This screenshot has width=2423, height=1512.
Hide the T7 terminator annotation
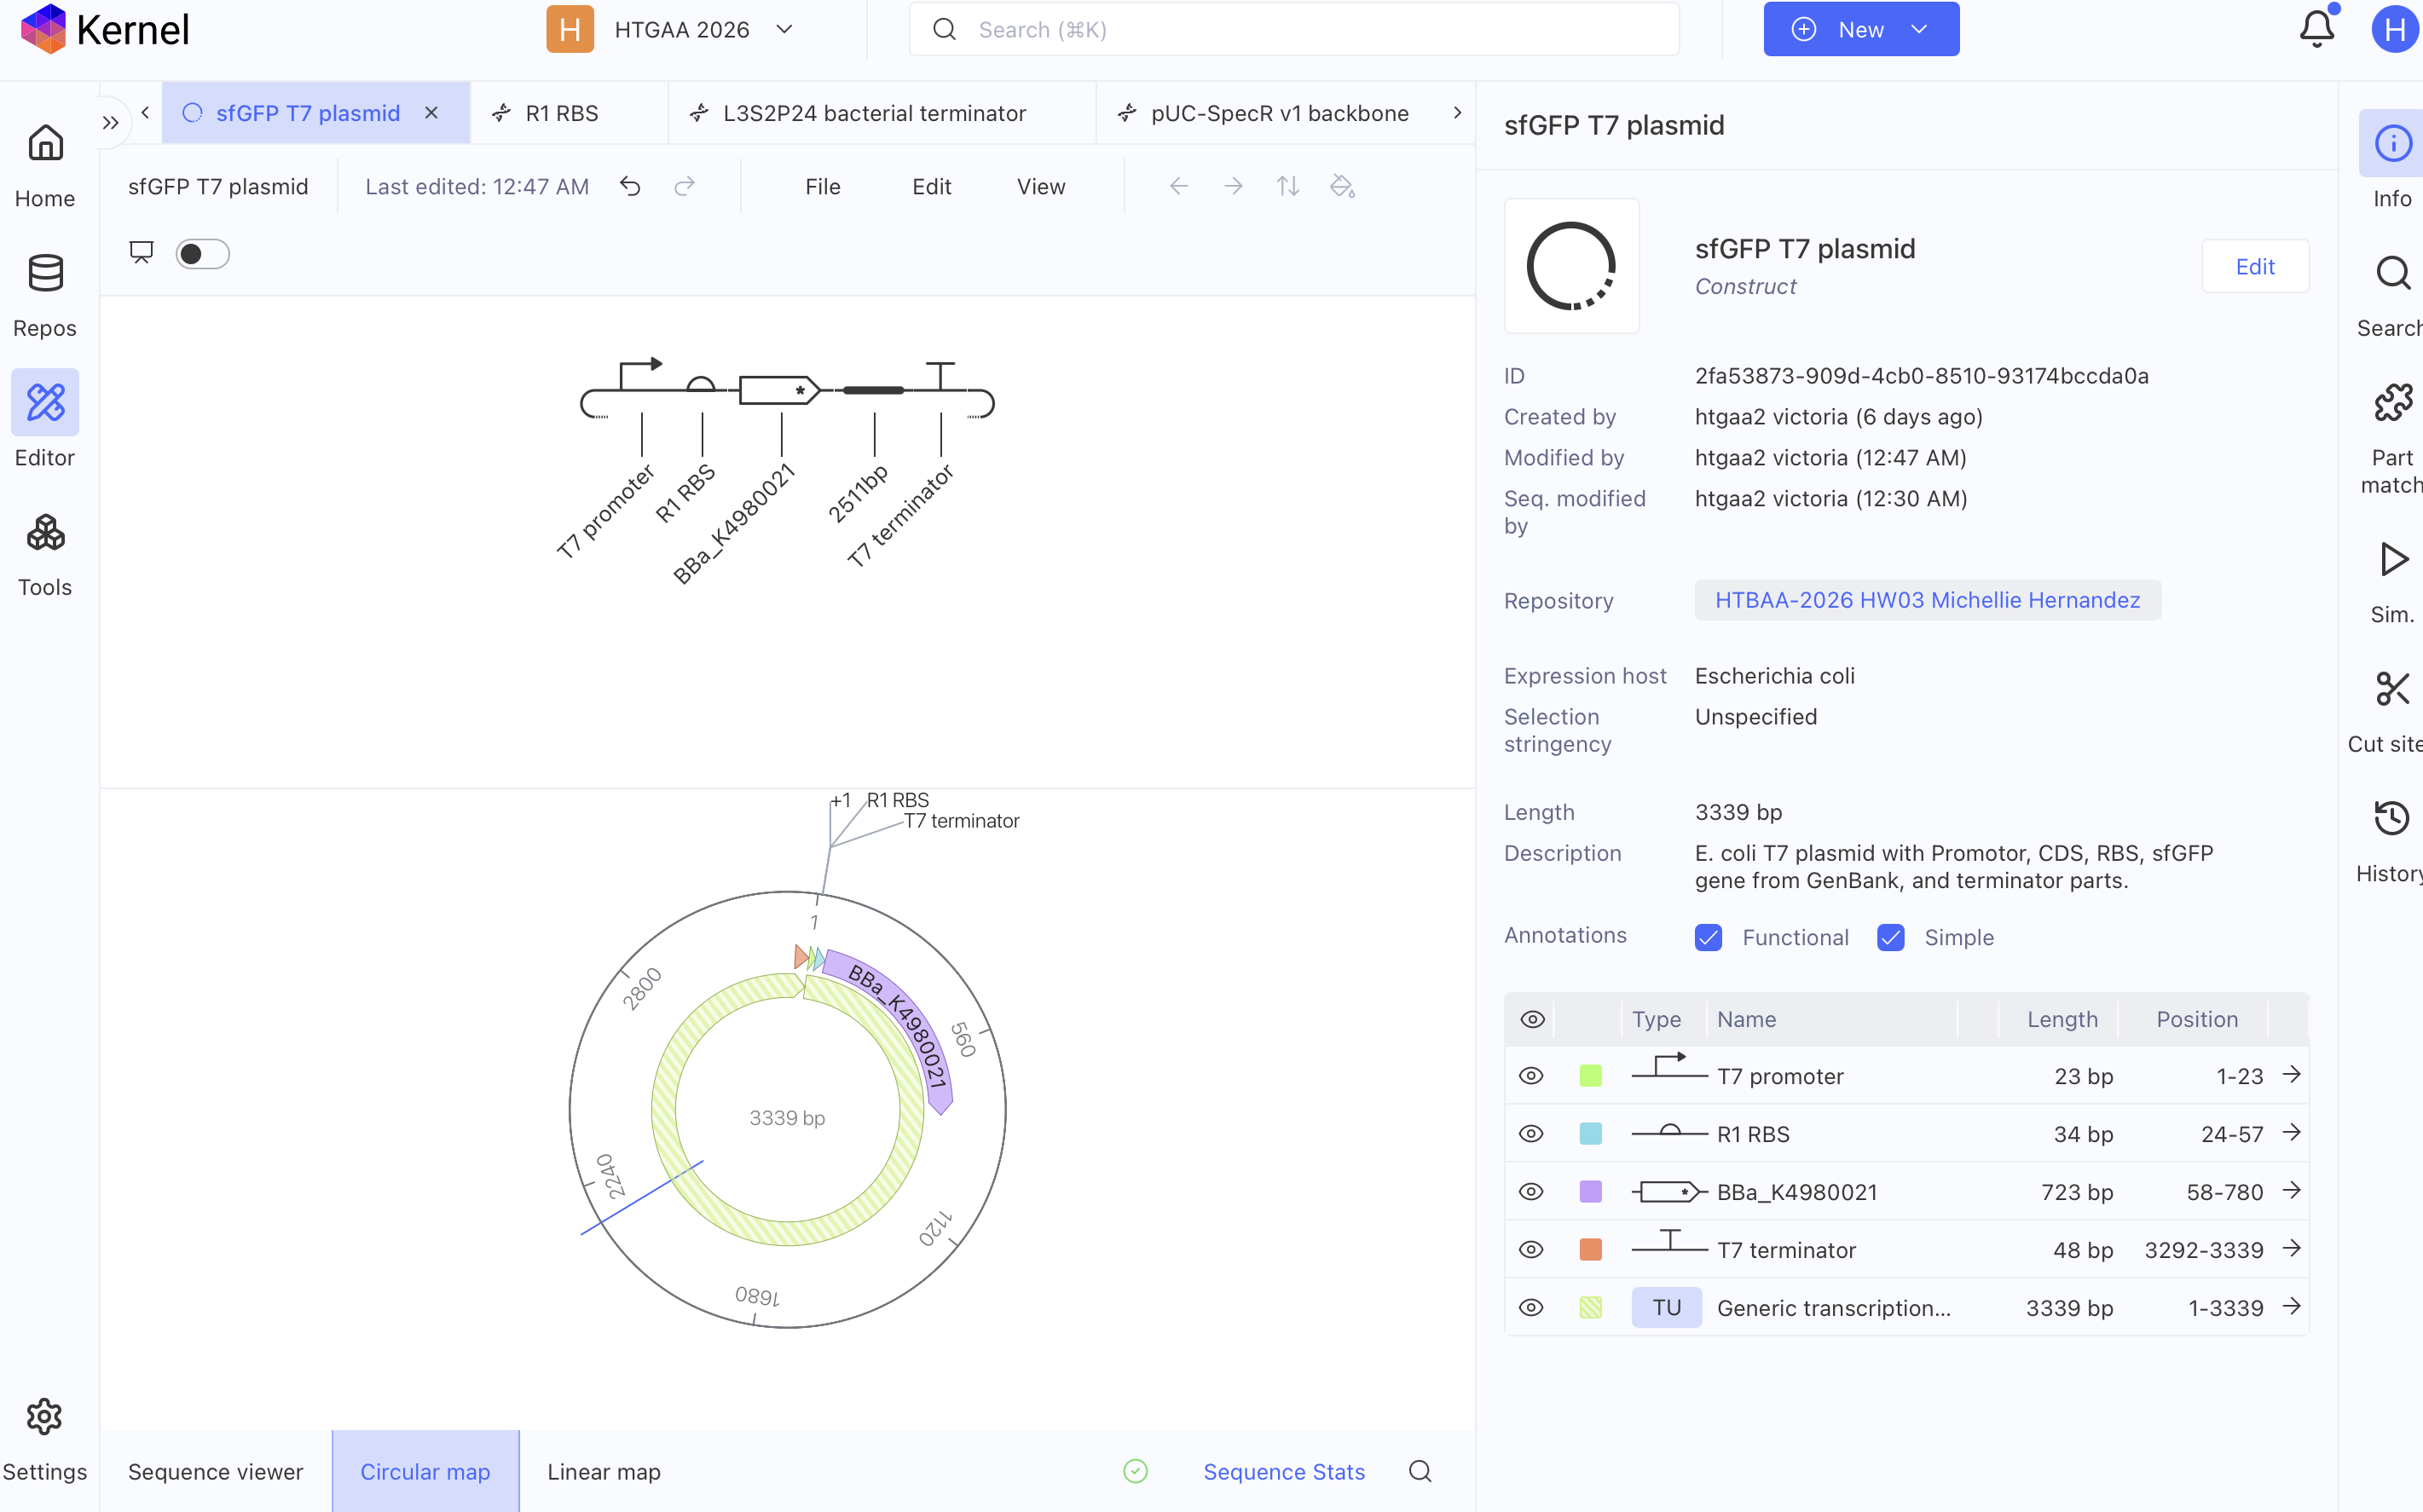pos(1531,1250)
